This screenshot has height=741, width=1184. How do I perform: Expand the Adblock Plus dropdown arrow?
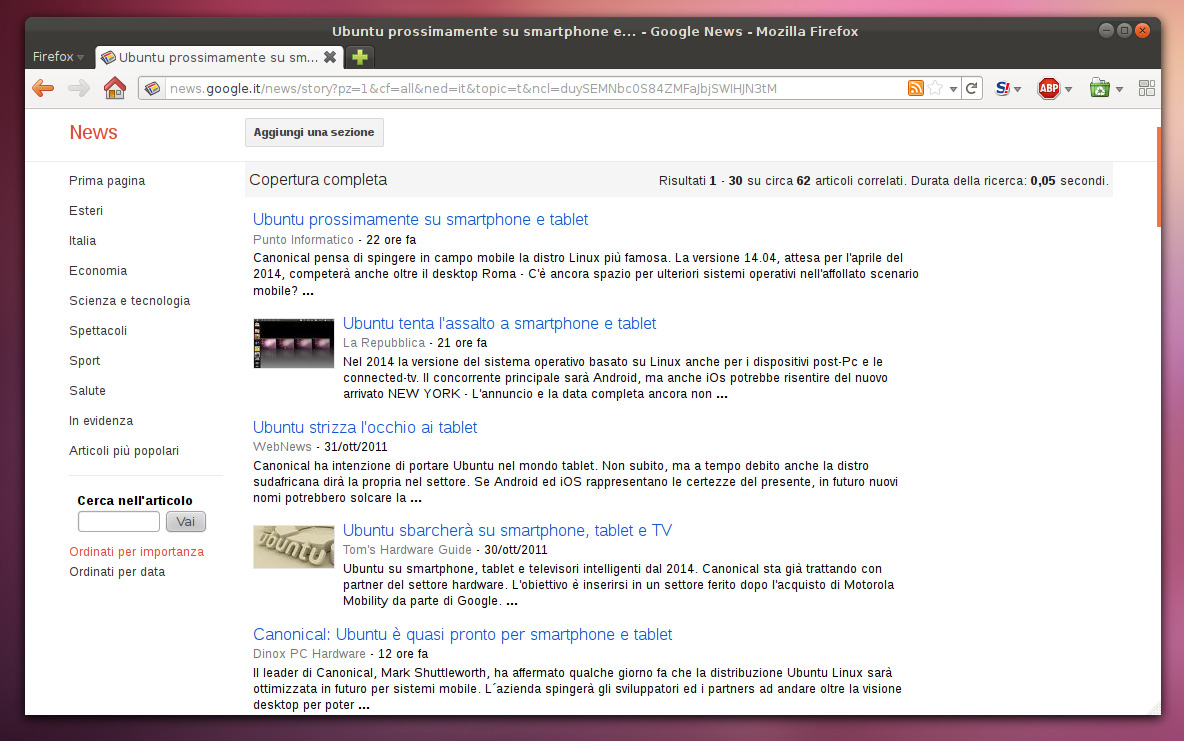click(x=1068, y=89)
